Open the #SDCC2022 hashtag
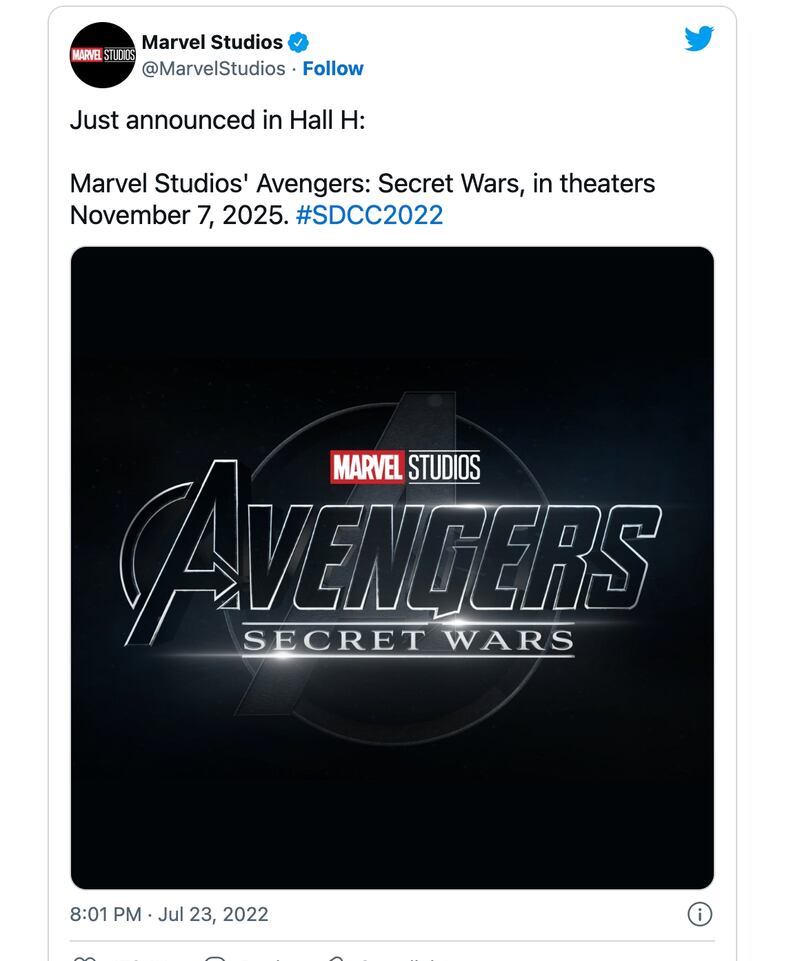The width and height of the screenshot is (800, 961). coord(369,215)
